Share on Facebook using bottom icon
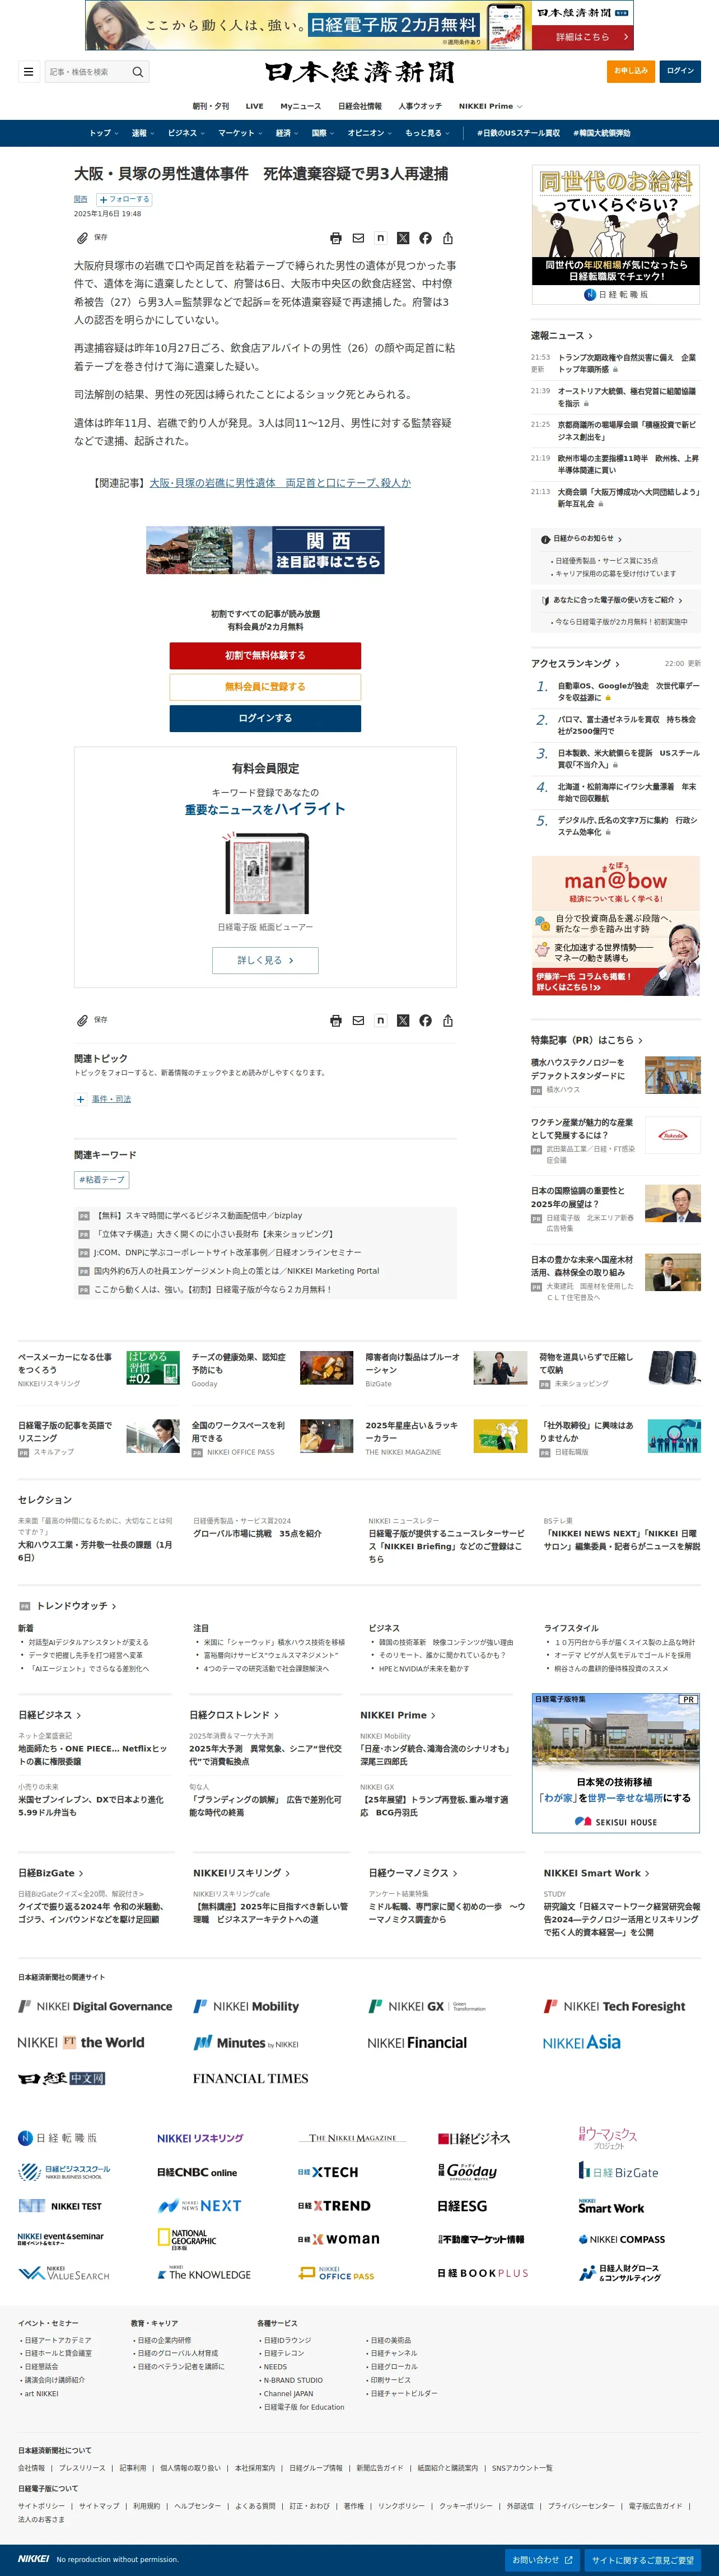The image size is (719, 2576). pyautogui.click(x=426, y=1020)
